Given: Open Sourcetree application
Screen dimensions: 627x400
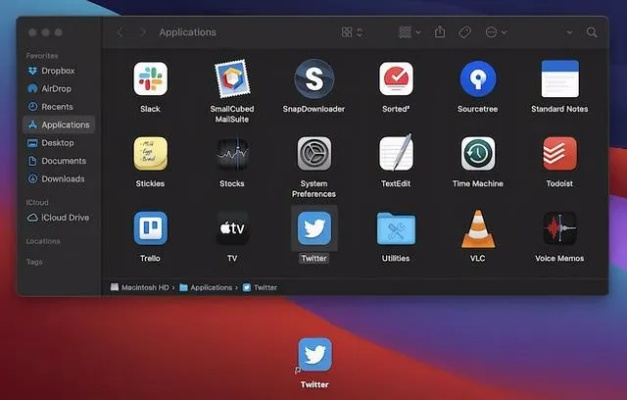Looking at the screenshot, I should [x=478, y=79].
